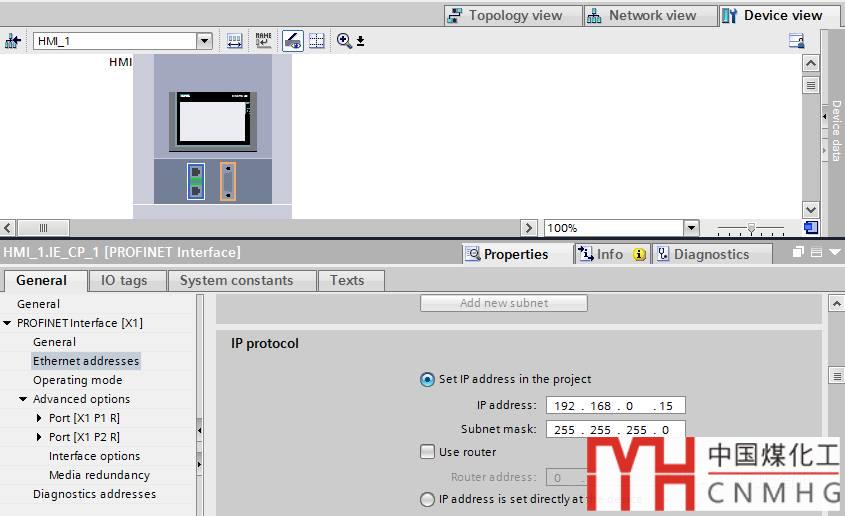Click the NAME address labels toolbar icon
Image resolution: width=845 pixels, height=516 pixels.
tap(263, 41)
